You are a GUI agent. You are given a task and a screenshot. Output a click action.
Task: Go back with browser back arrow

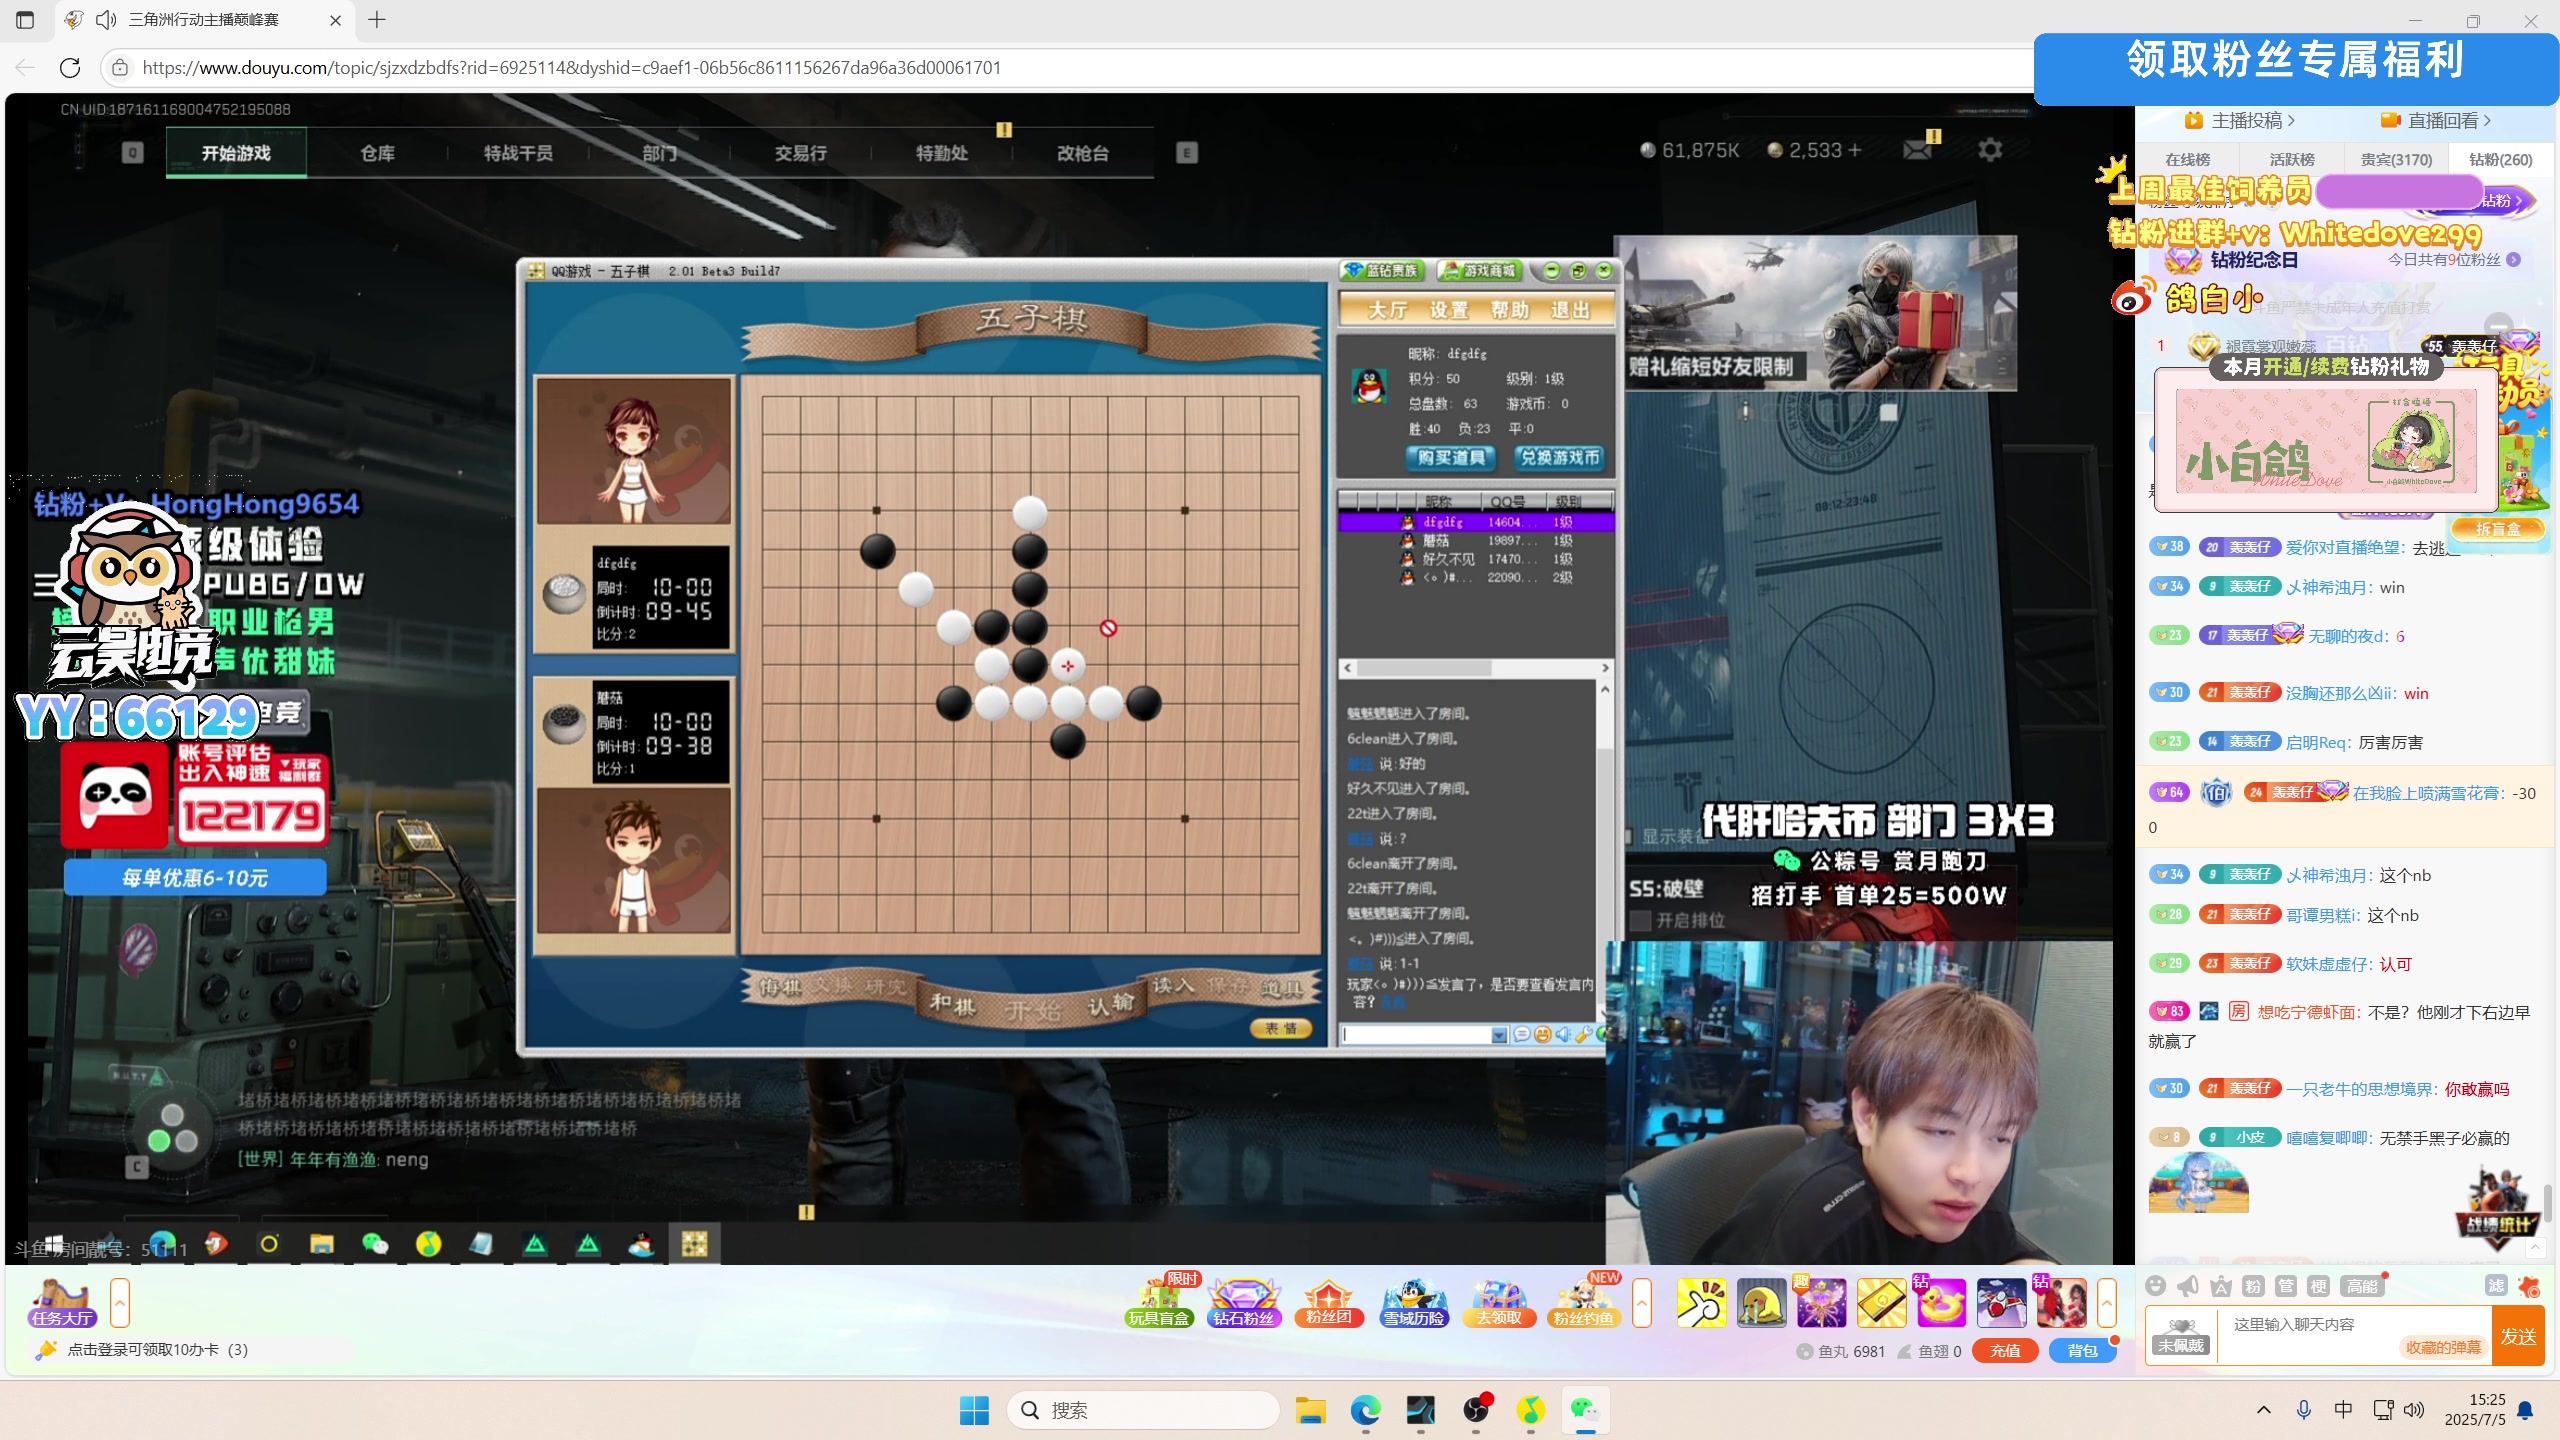25,67
